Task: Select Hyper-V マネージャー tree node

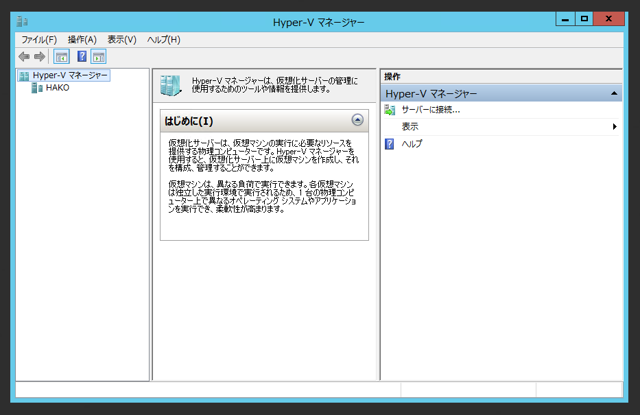Action: (x=70, y=75)
